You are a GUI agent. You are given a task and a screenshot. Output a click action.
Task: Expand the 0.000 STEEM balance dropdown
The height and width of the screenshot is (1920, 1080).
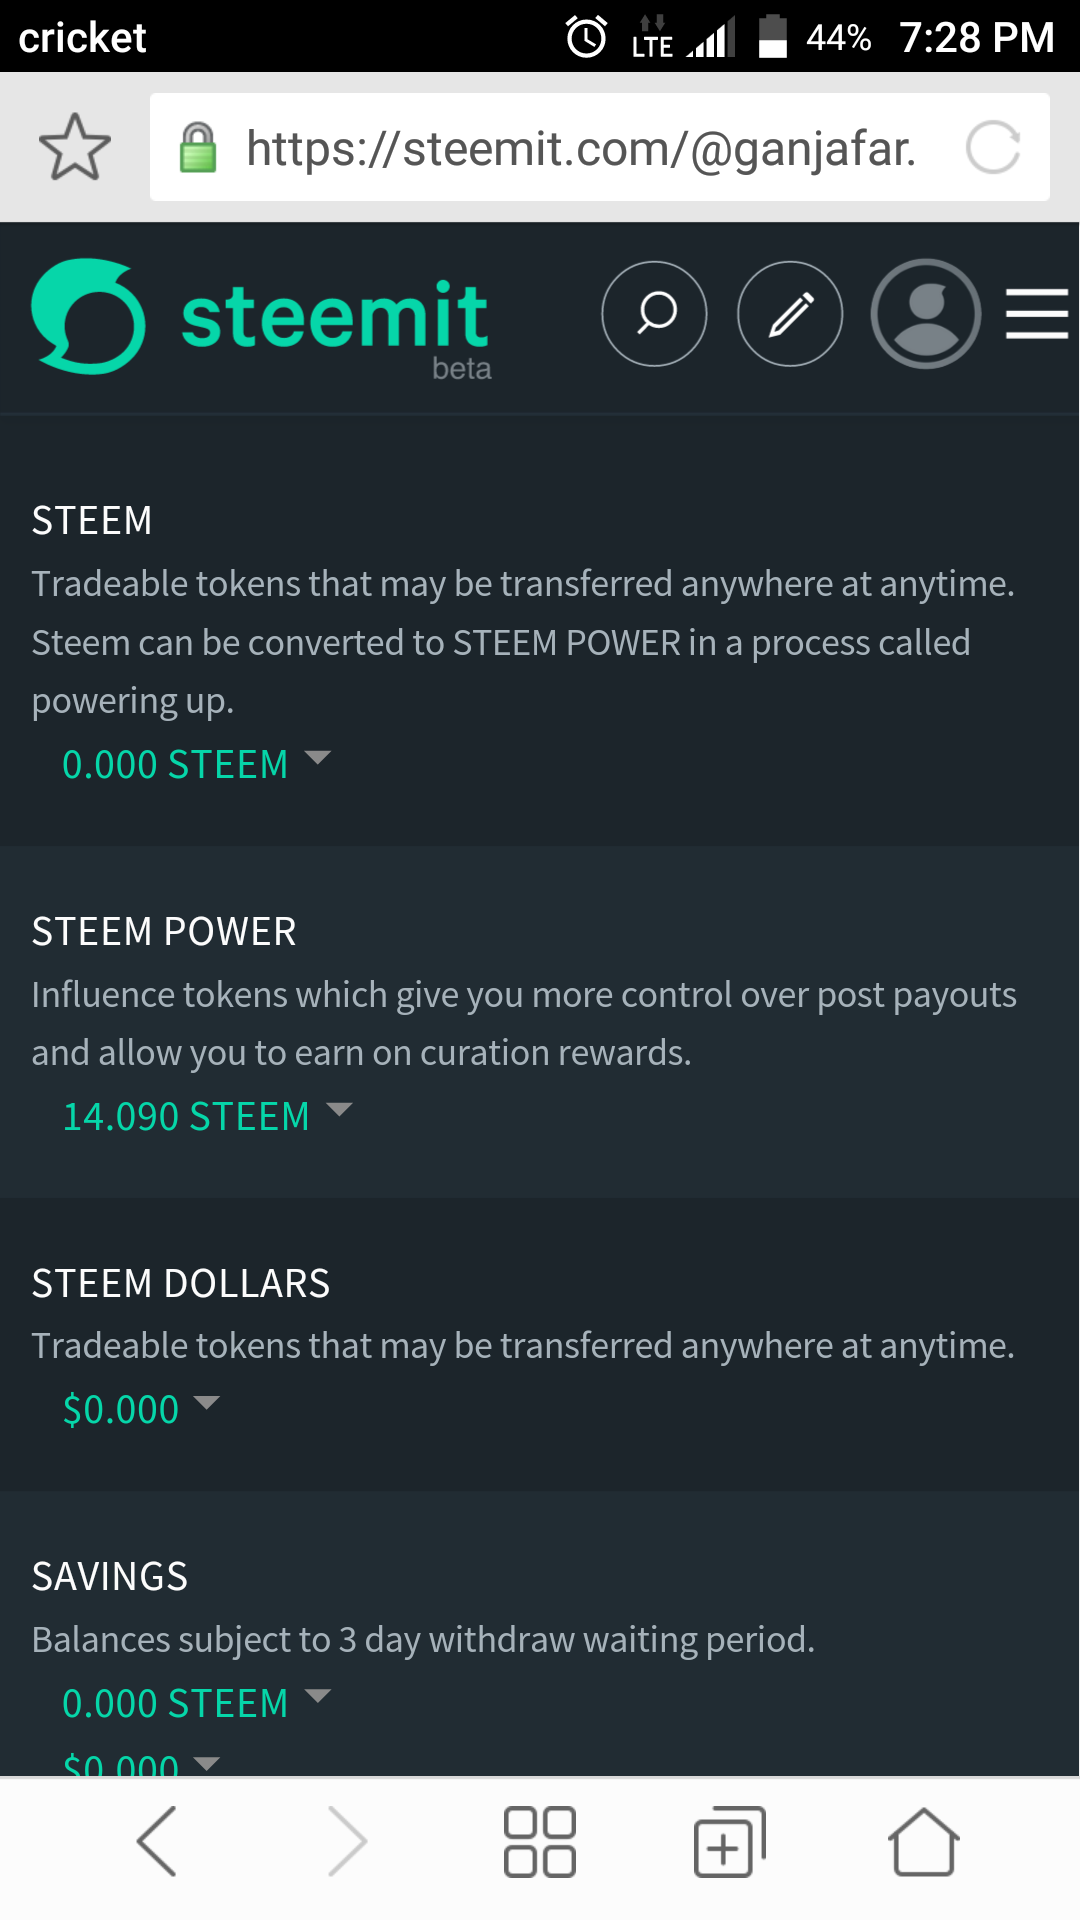(196, 764)
